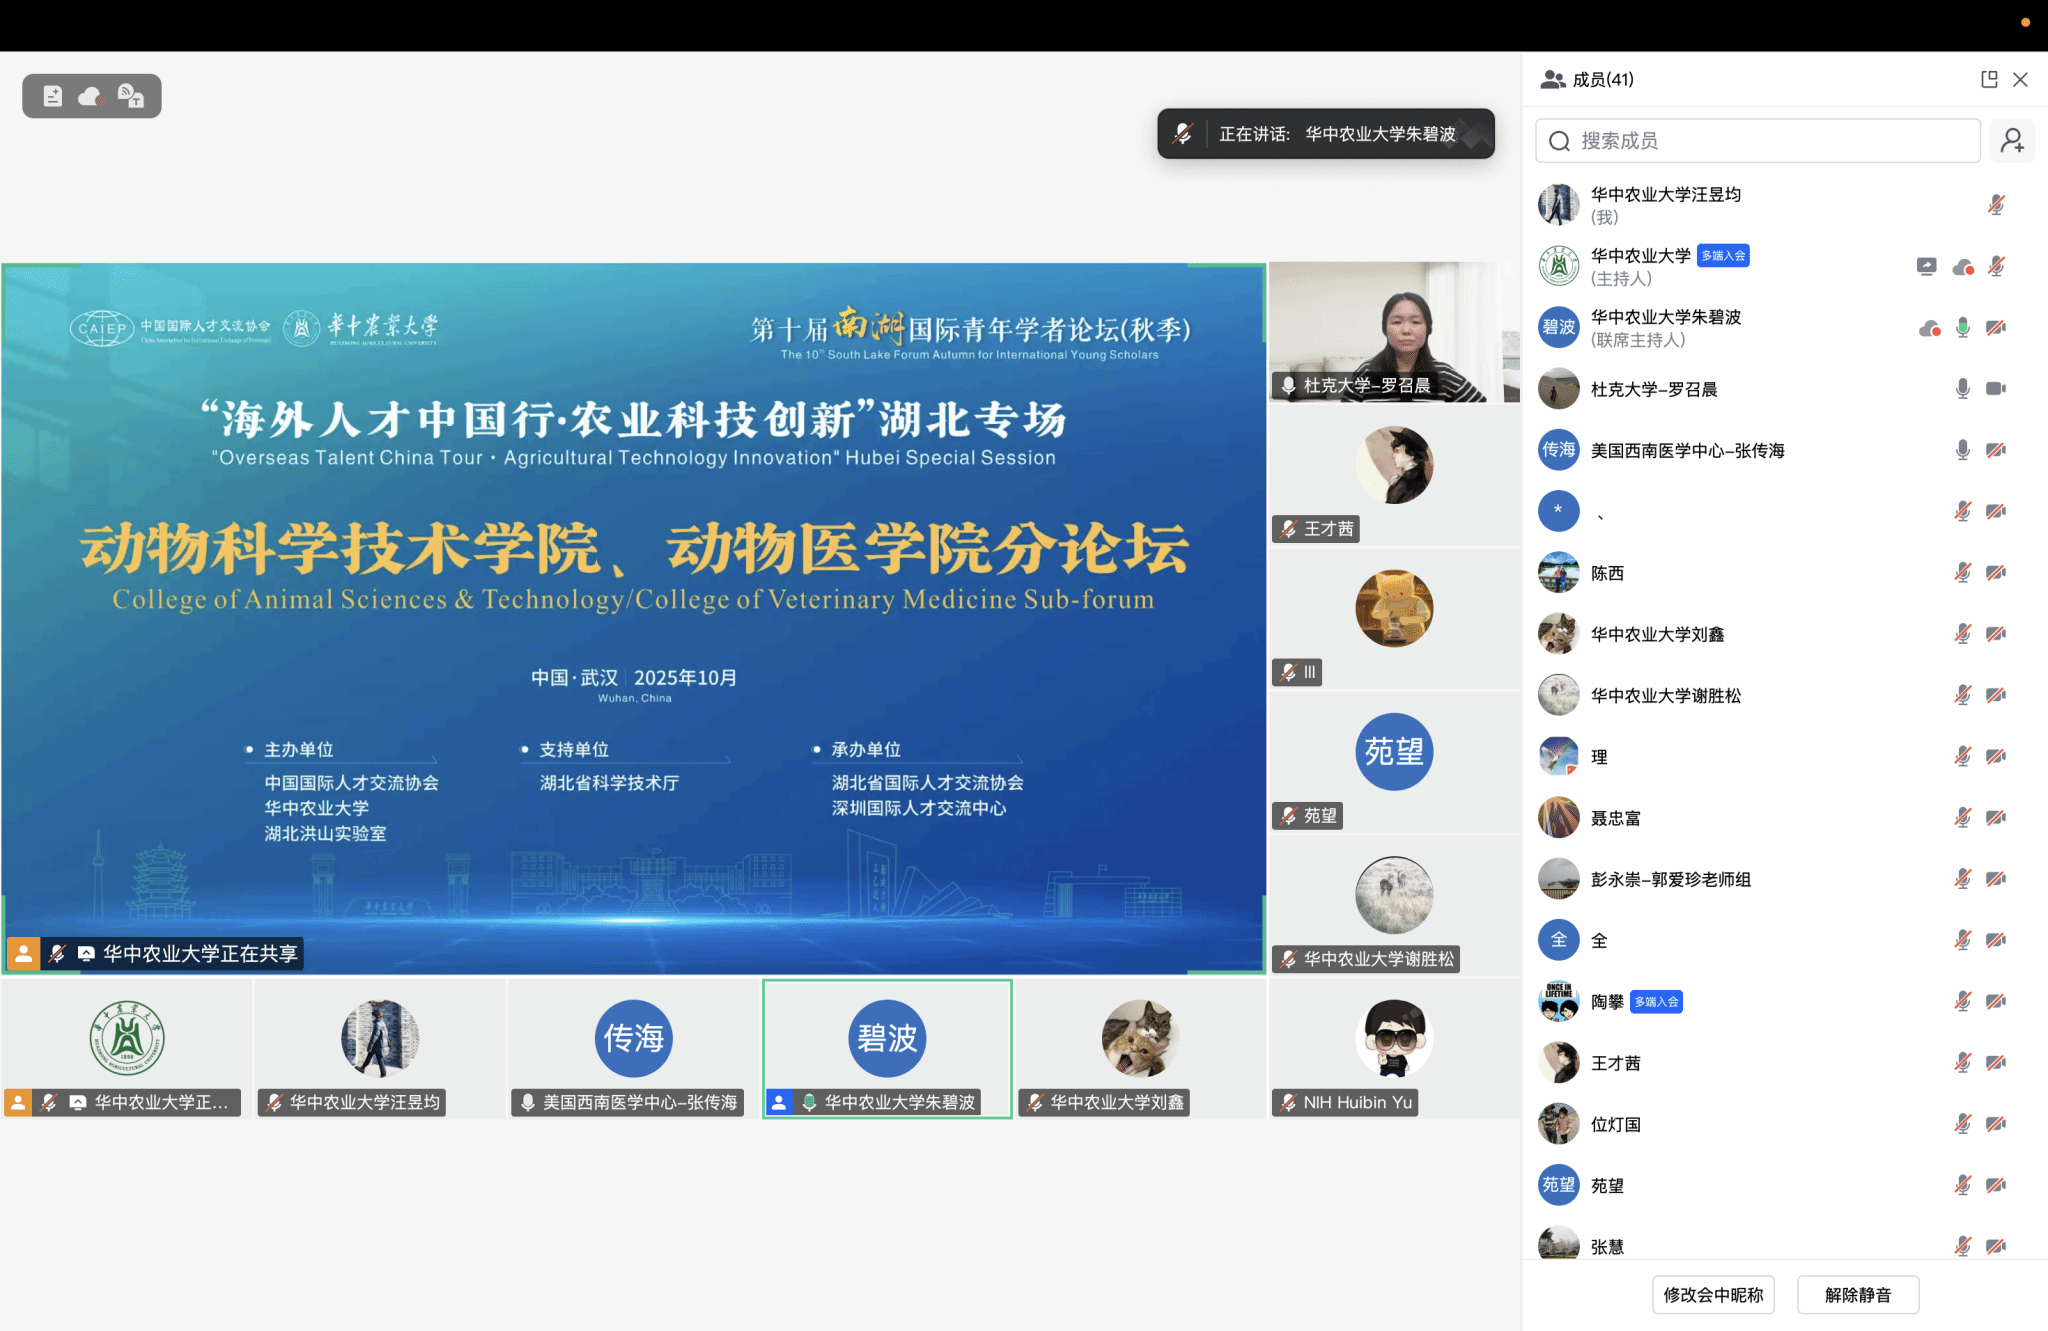Click cloud record icon in 朱碧波 row
The width and height of the screenshot is (2048, 1331).
pos(1929,328)
